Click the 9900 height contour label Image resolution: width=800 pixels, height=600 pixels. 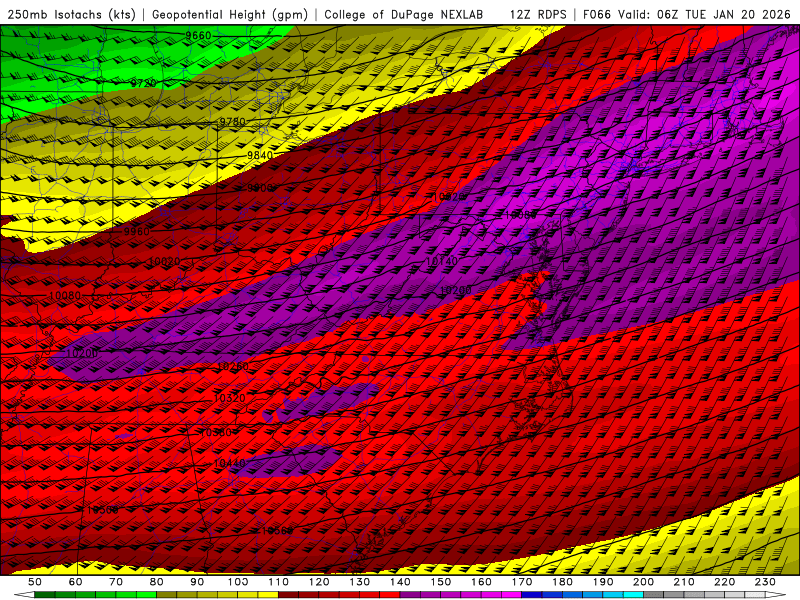point(260,188)
